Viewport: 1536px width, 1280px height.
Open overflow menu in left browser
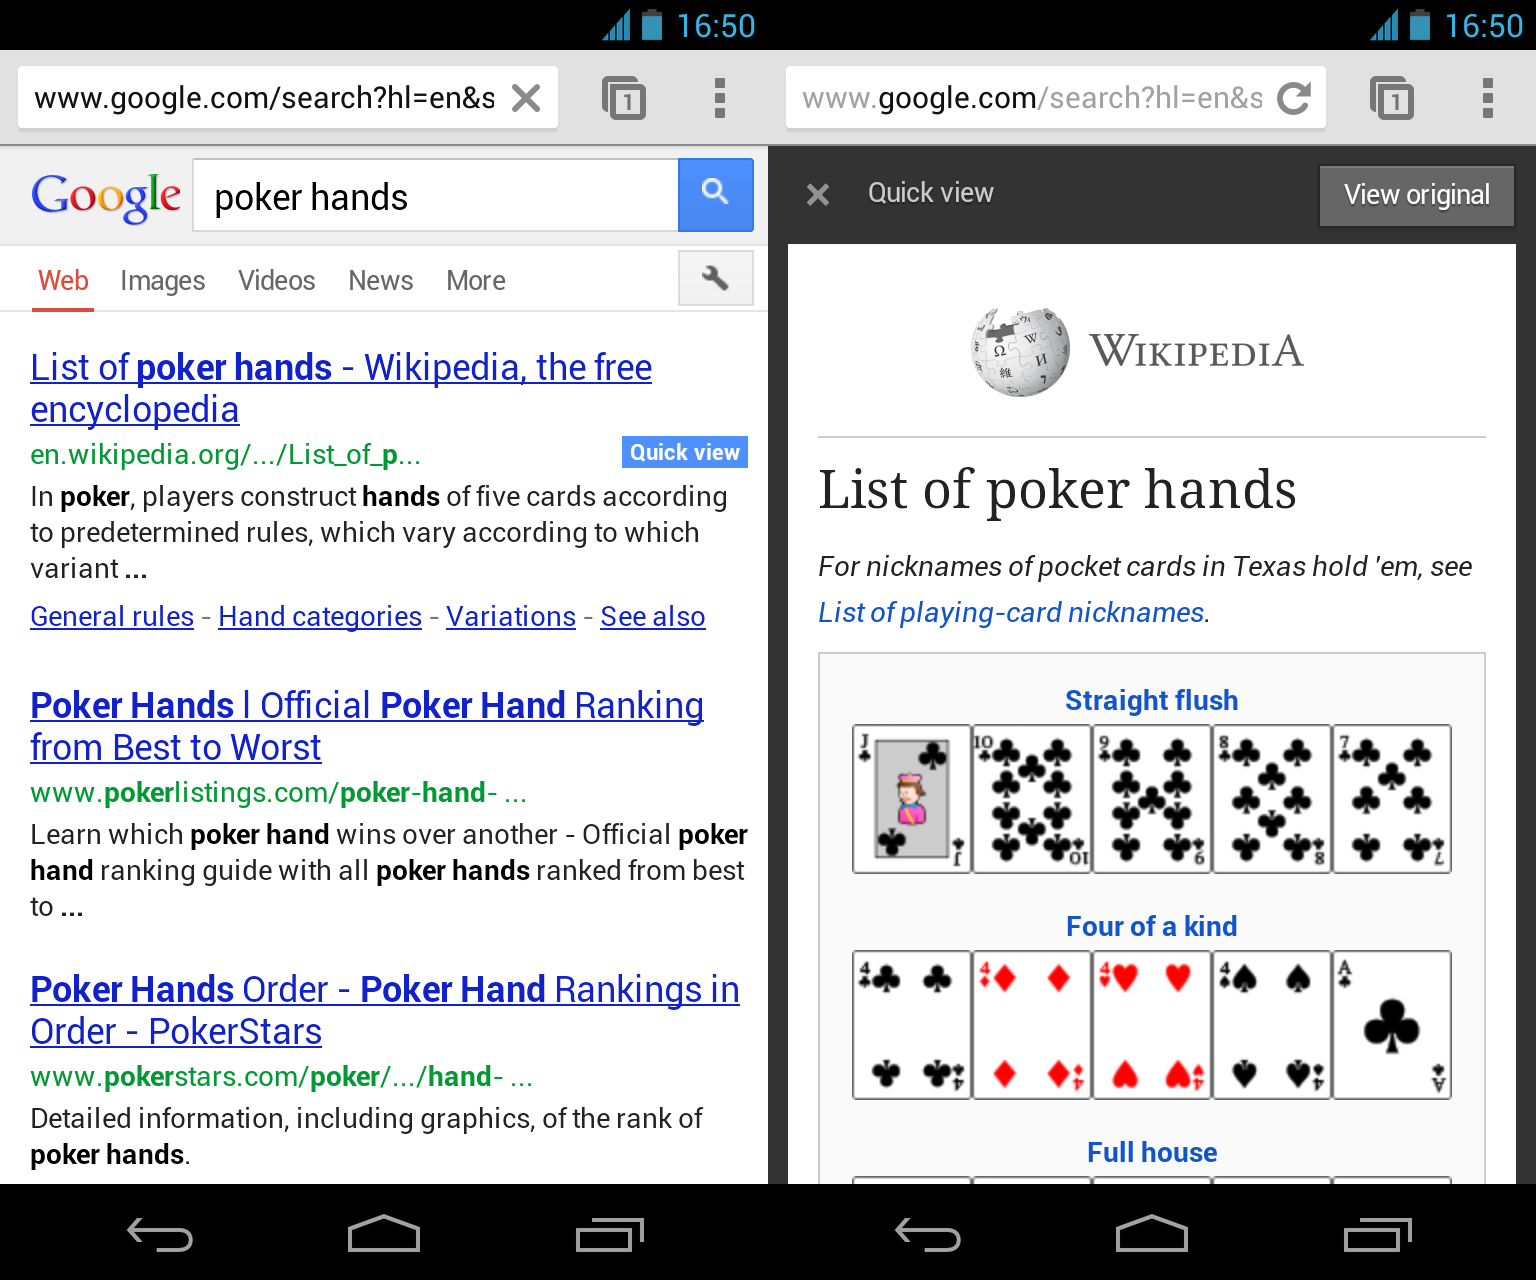720,98
